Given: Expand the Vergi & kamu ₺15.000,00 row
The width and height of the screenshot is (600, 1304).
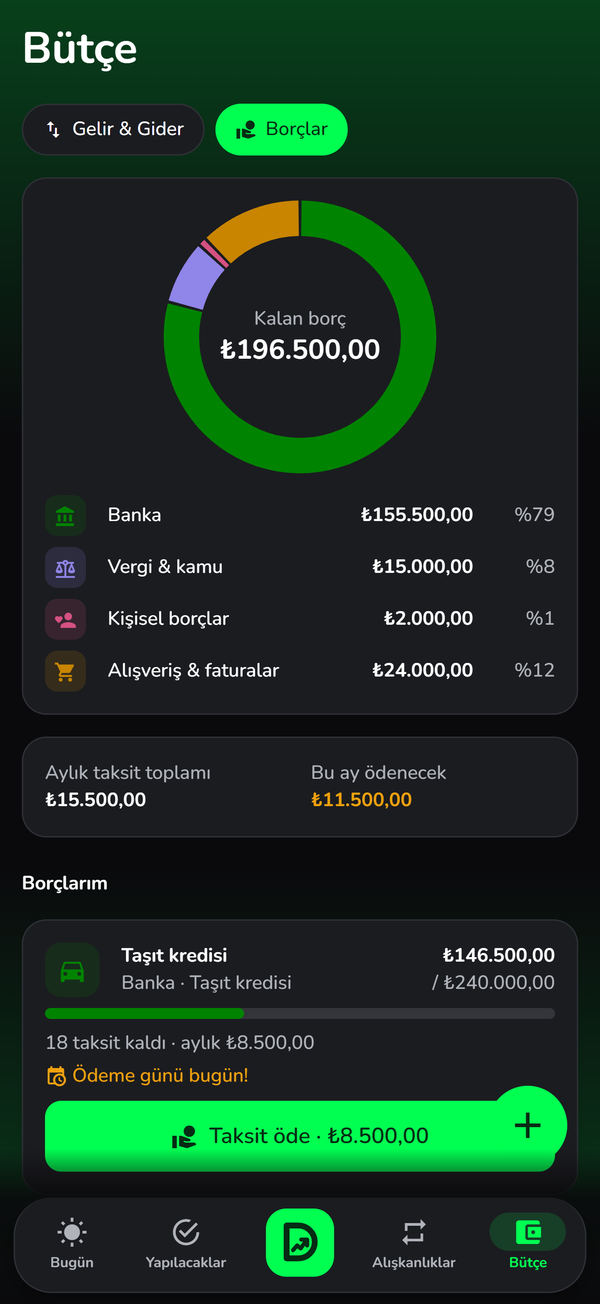Looking at the screenshot, I should pyautogui.click(x=300, y=567).
